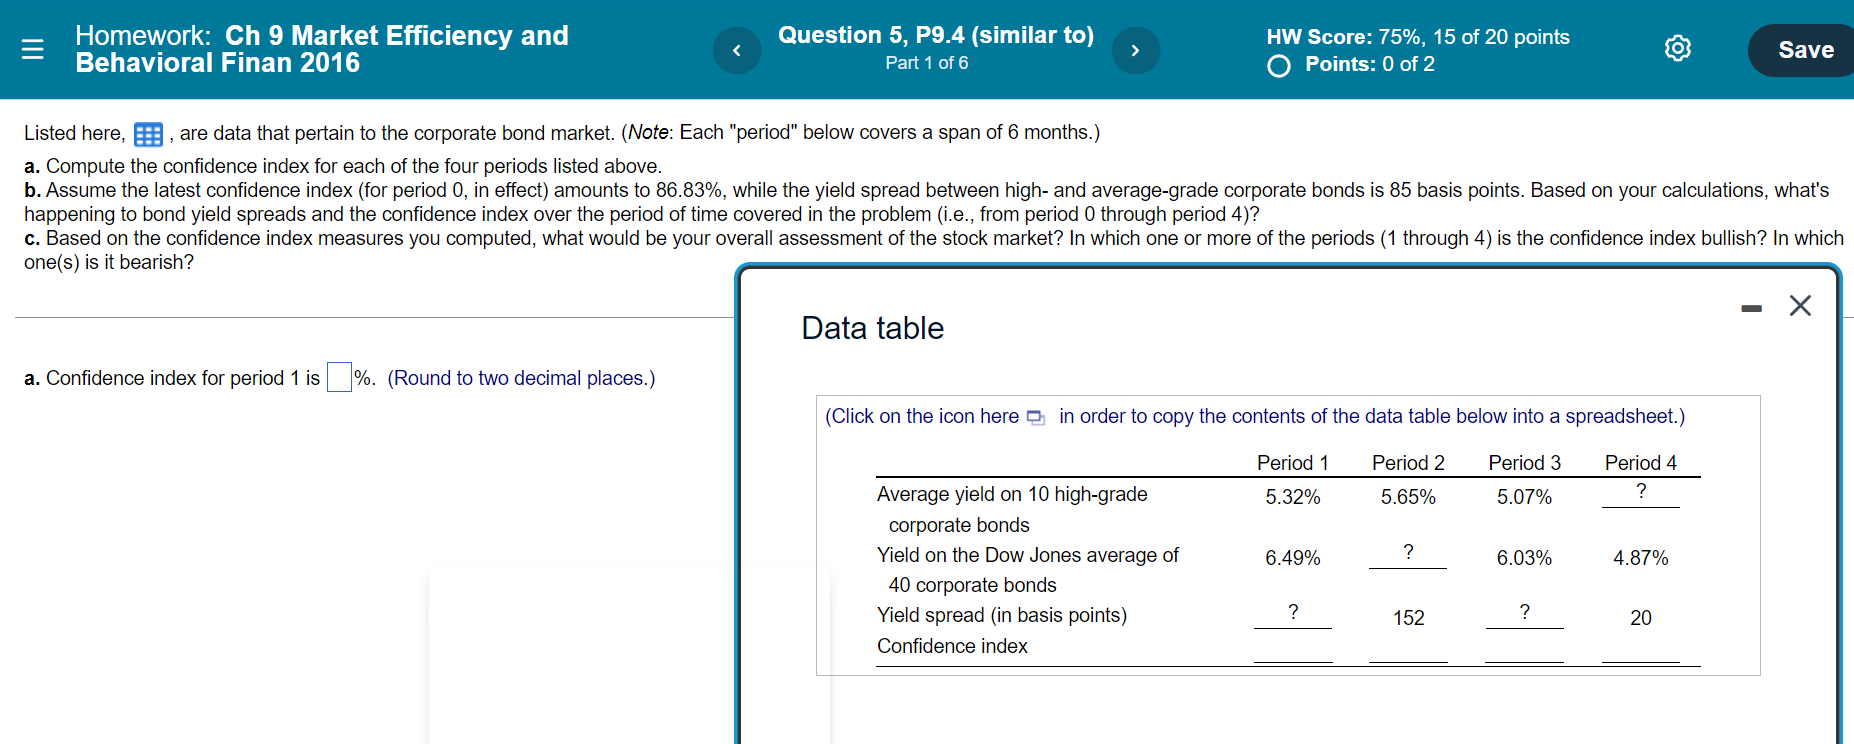Click the "Click on the icon here" link
Image resolution: width=1854 pixels, height=744 pixels.
pyautogui.click(x=921, y=416)
